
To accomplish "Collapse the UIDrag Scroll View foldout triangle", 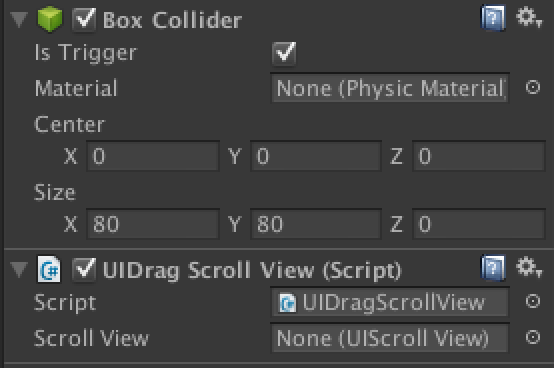I will click(19, 269).
